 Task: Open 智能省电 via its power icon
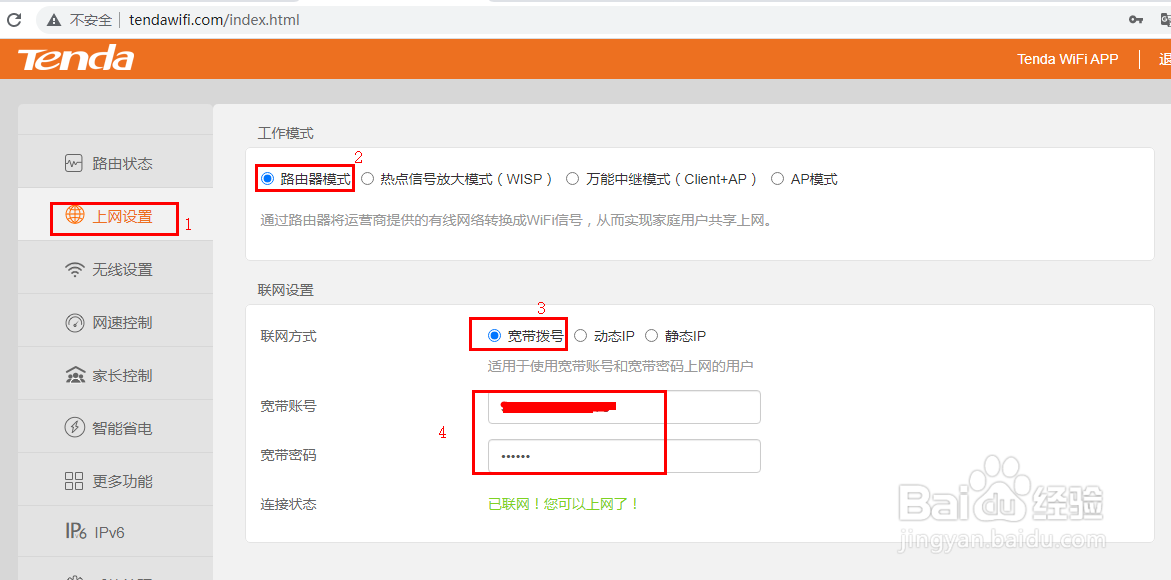[x=74, y=426]
